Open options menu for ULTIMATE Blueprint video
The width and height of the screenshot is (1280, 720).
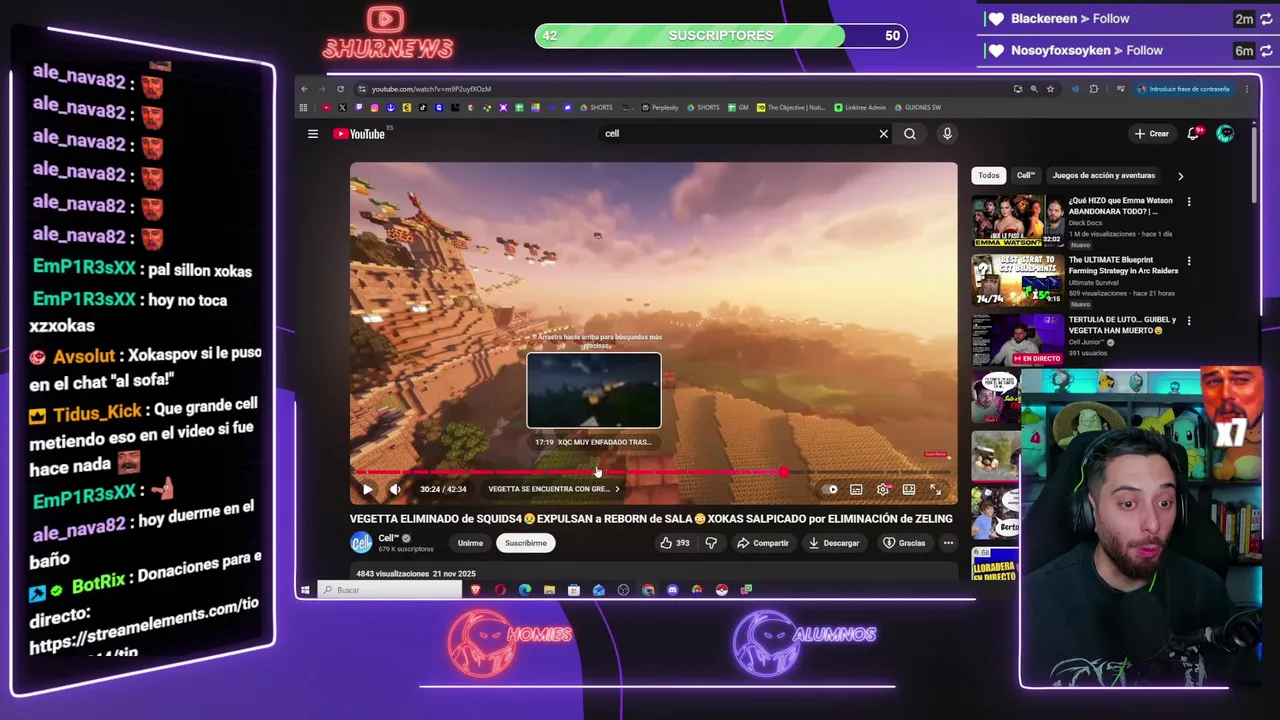click(1189, 261)
